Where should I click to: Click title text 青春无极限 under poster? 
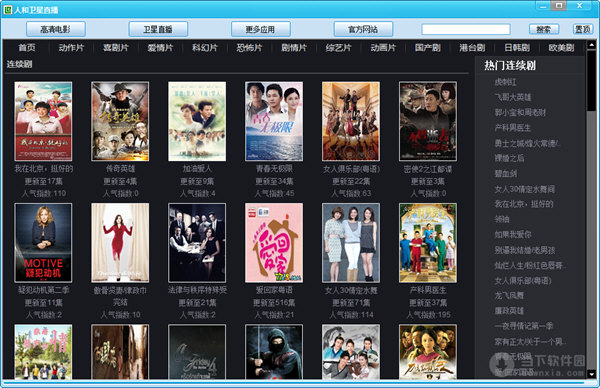pos(274,168)
